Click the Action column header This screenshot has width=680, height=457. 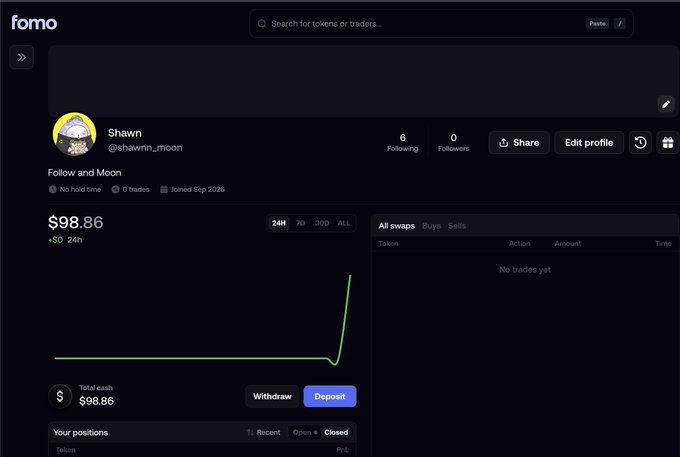(x=520, y=244)
